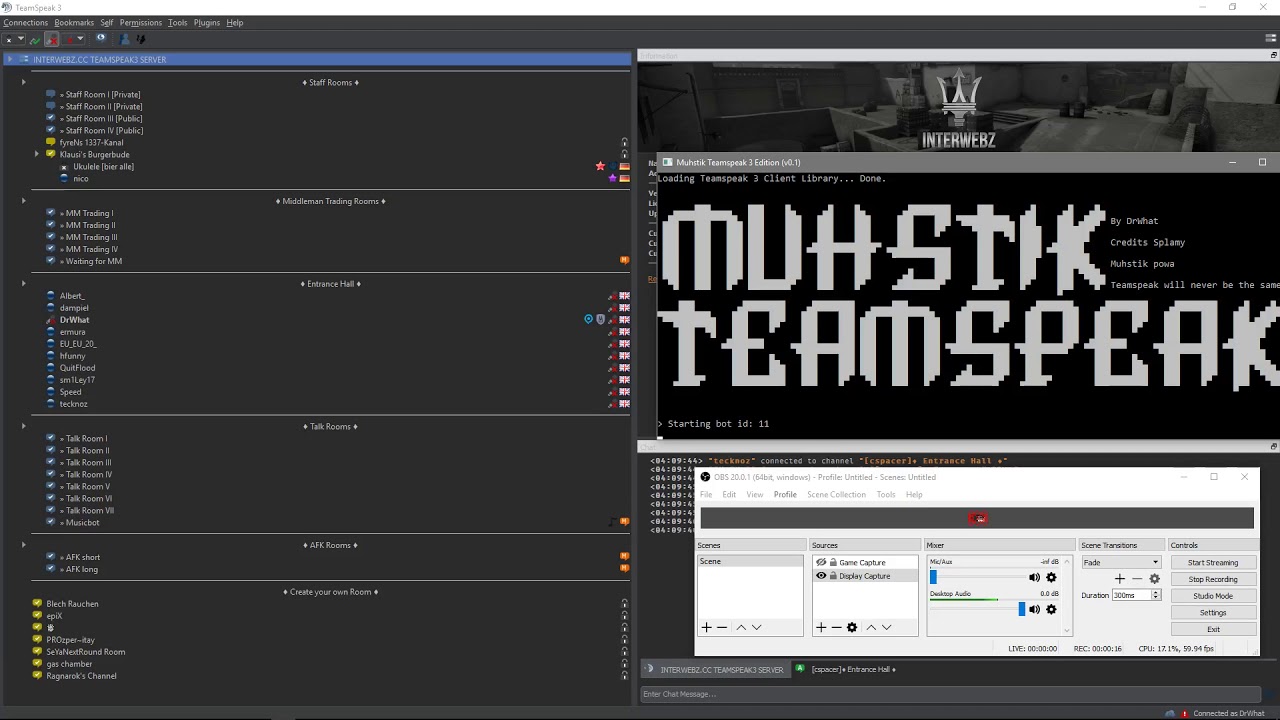Toggle subscription checkbox for MM Trading I
1280x720 pixels.
[51, 213]
